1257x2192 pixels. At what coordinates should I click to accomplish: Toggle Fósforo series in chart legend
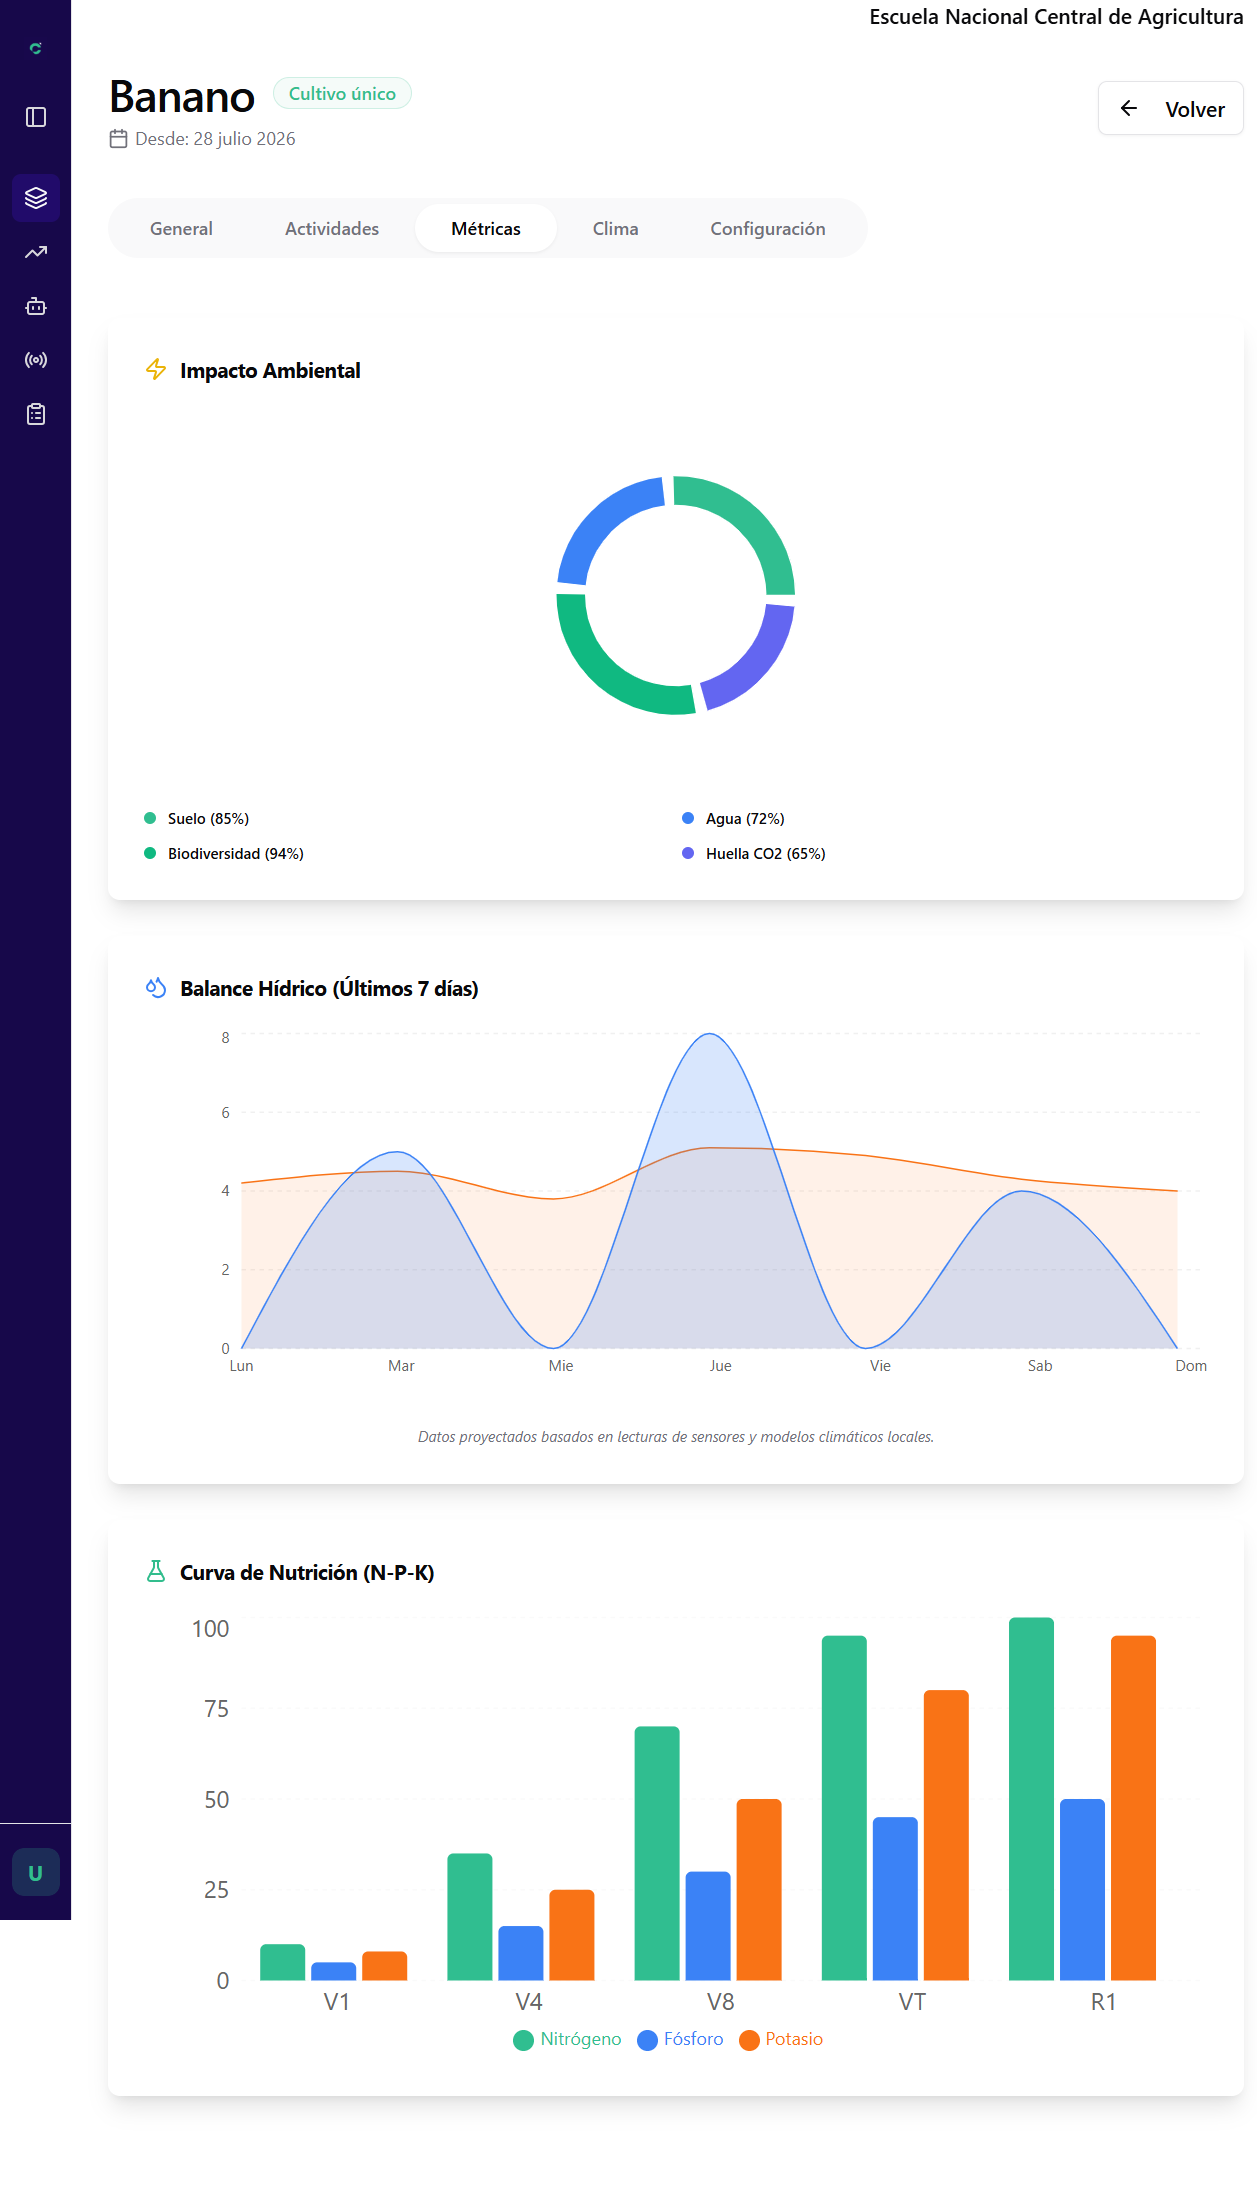tap(680, 2039)
